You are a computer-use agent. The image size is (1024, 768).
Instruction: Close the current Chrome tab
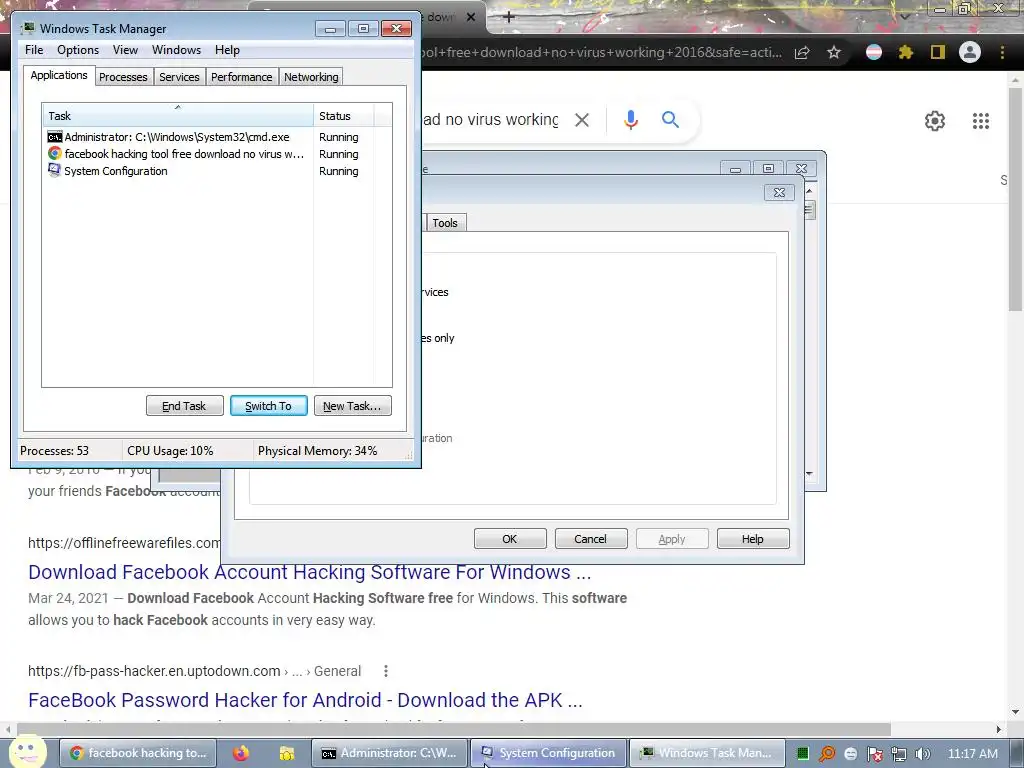tap(471, 17)
